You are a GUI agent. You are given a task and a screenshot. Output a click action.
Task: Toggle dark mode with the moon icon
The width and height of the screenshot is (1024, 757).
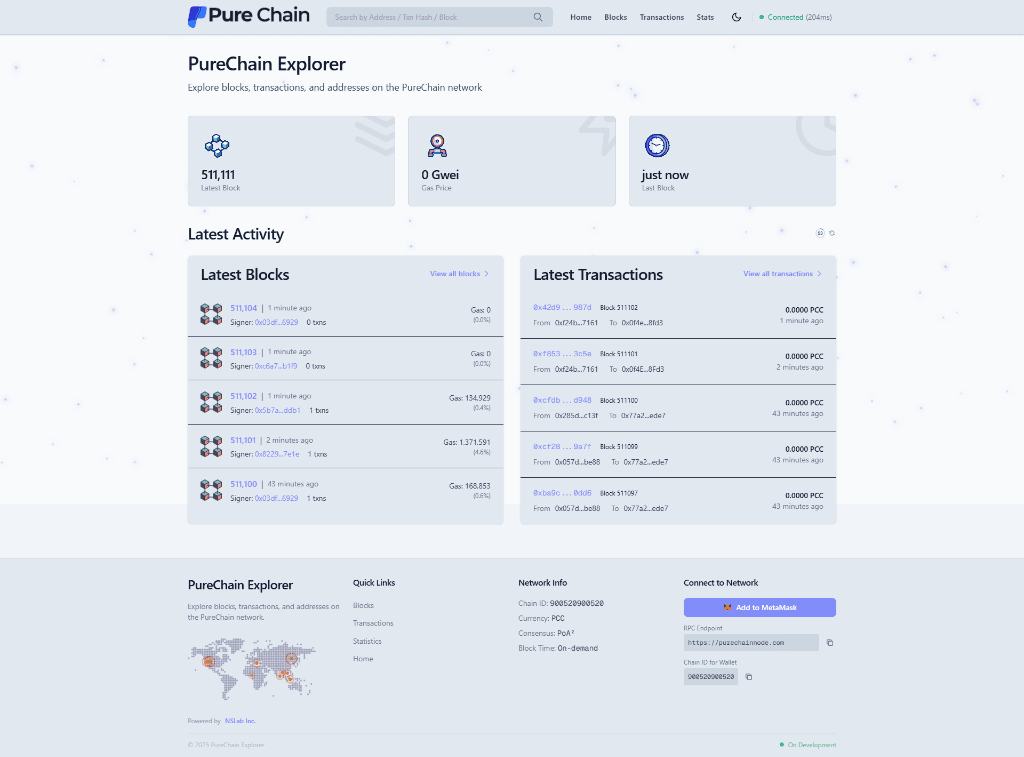(x=736, y=17)
